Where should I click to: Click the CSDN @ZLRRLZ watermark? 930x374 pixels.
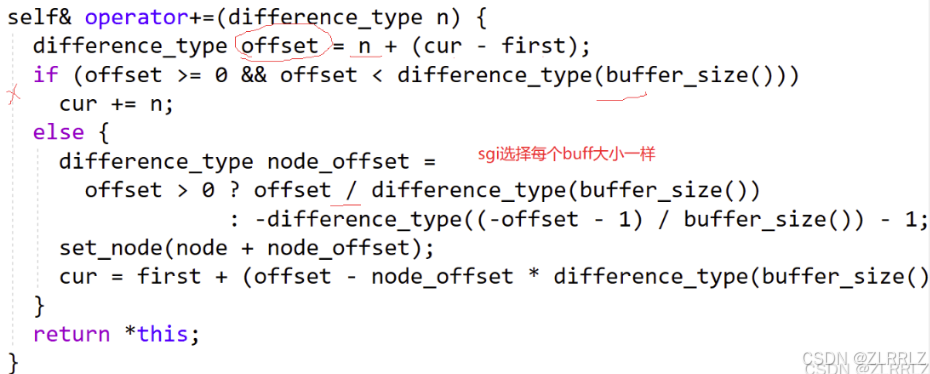(864, 358)
